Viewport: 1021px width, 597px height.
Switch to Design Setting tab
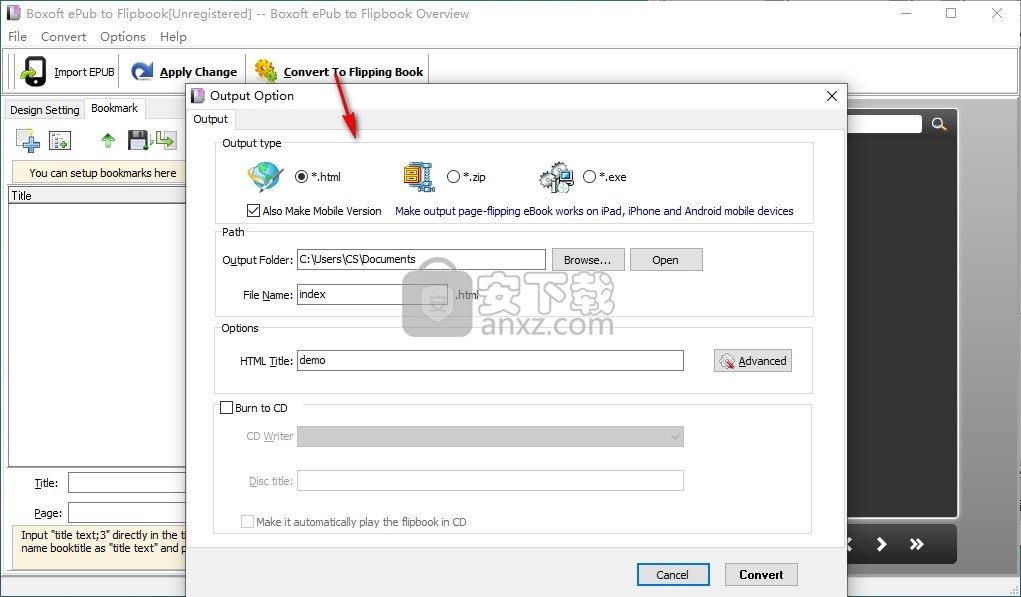point(44,110)
